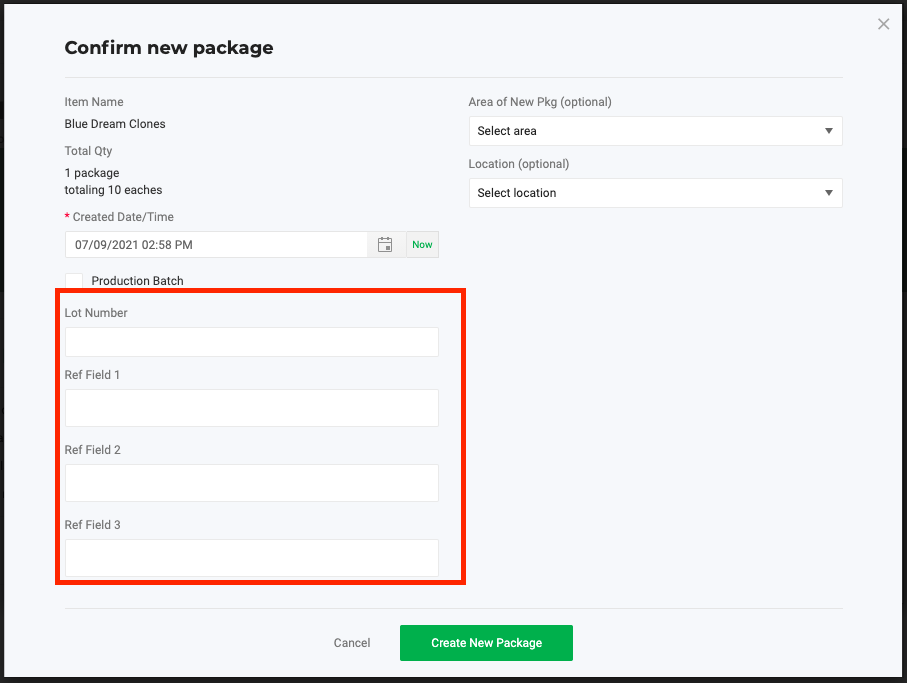Click into the Ref Field 3 box

point(252,558)
